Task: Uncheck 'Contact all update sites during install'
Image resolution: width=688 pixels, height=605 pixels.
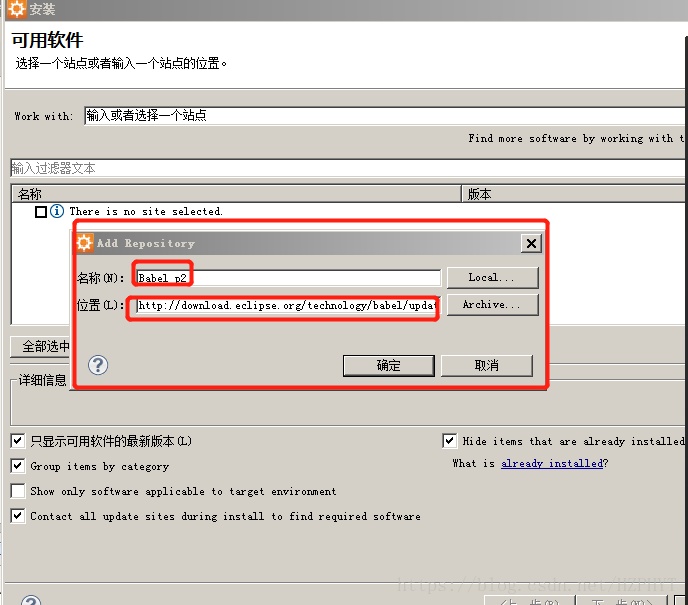Action: [x=18, y=516]
